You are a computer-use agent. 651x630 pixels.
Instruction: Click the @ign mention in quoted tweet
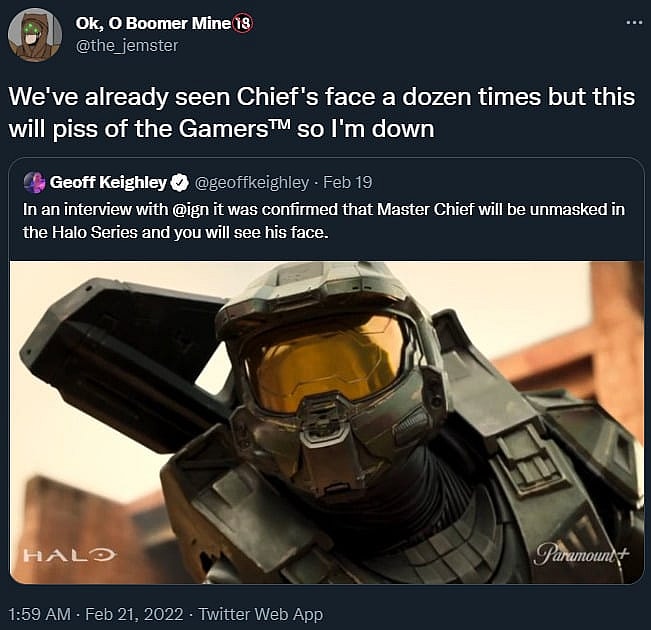click(189, 209)
